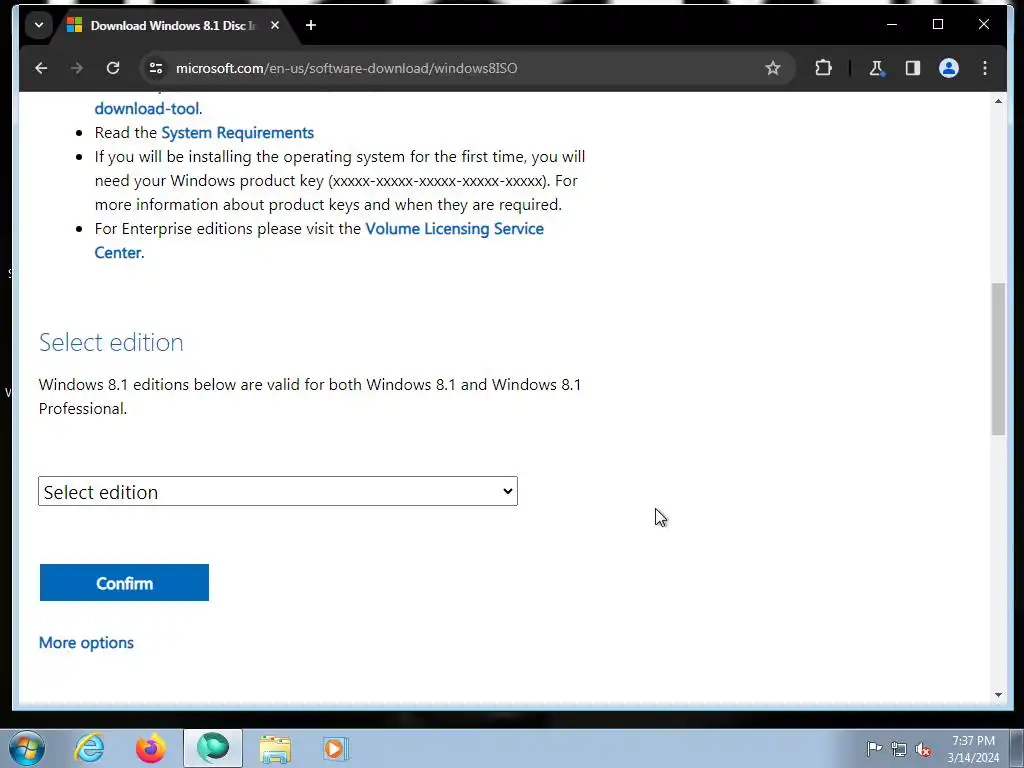The width and height of the screenshot is (1024, 768).
Task: Click the scrollbar down arrow
Action: tap(998, 695)
